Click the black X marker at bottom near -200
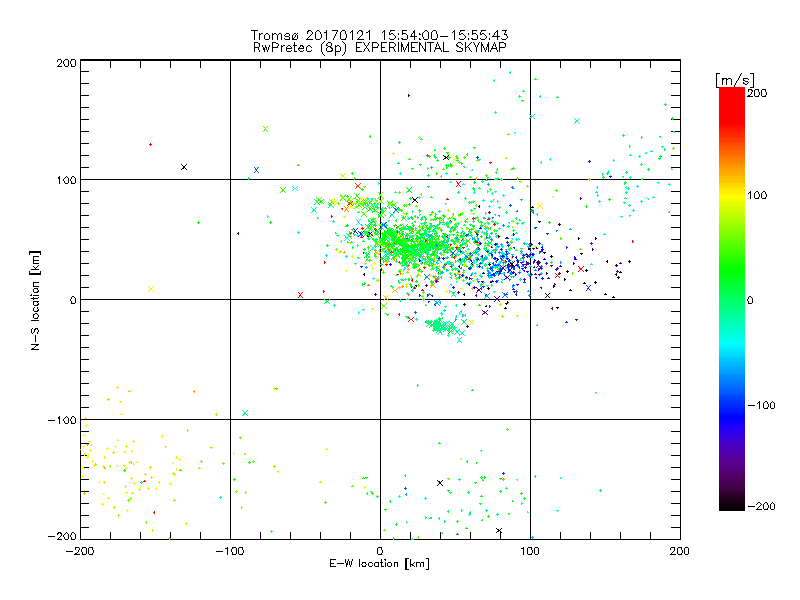 (499, 531)
